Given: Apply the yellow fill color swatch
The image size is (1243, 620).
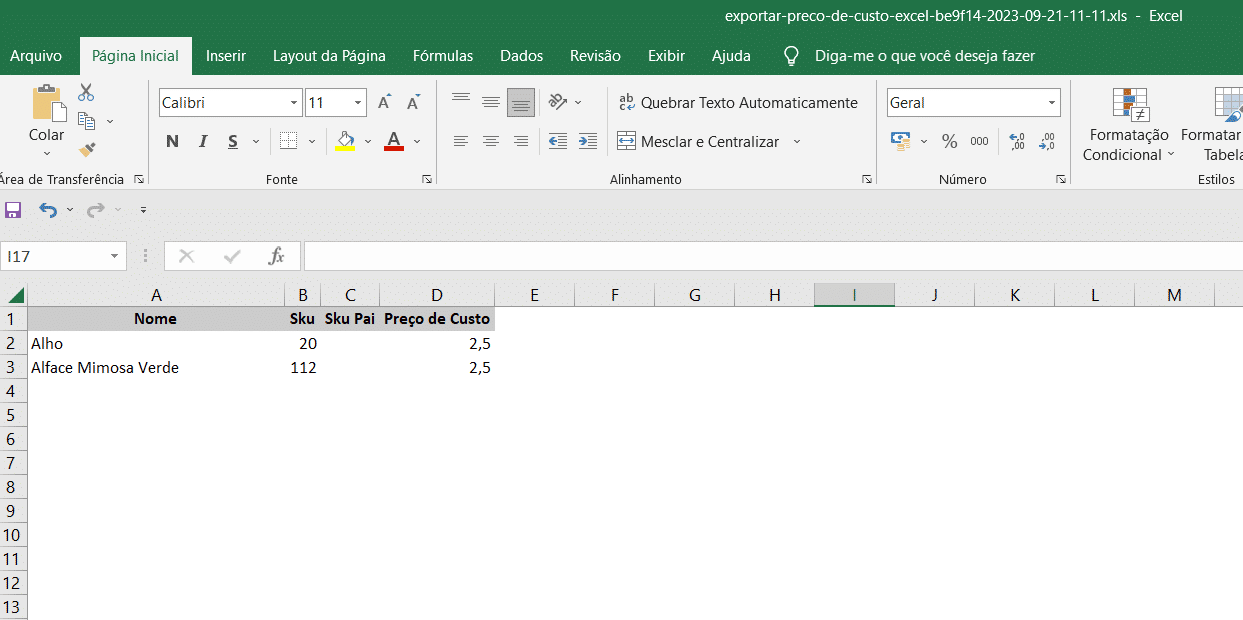Looking at the screenshot, I should (346, 141).
